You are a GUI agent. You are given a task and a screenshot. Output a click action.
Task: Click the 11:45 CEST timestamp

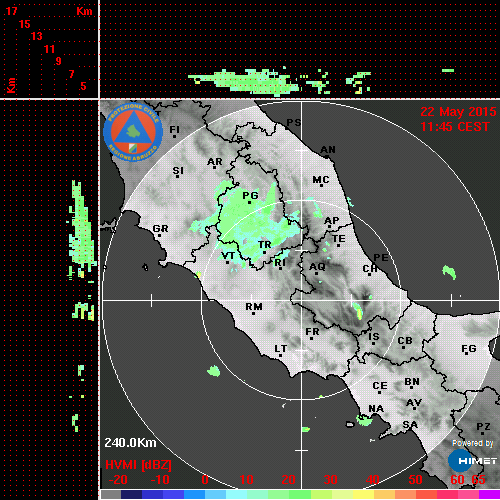coord(455,127)
